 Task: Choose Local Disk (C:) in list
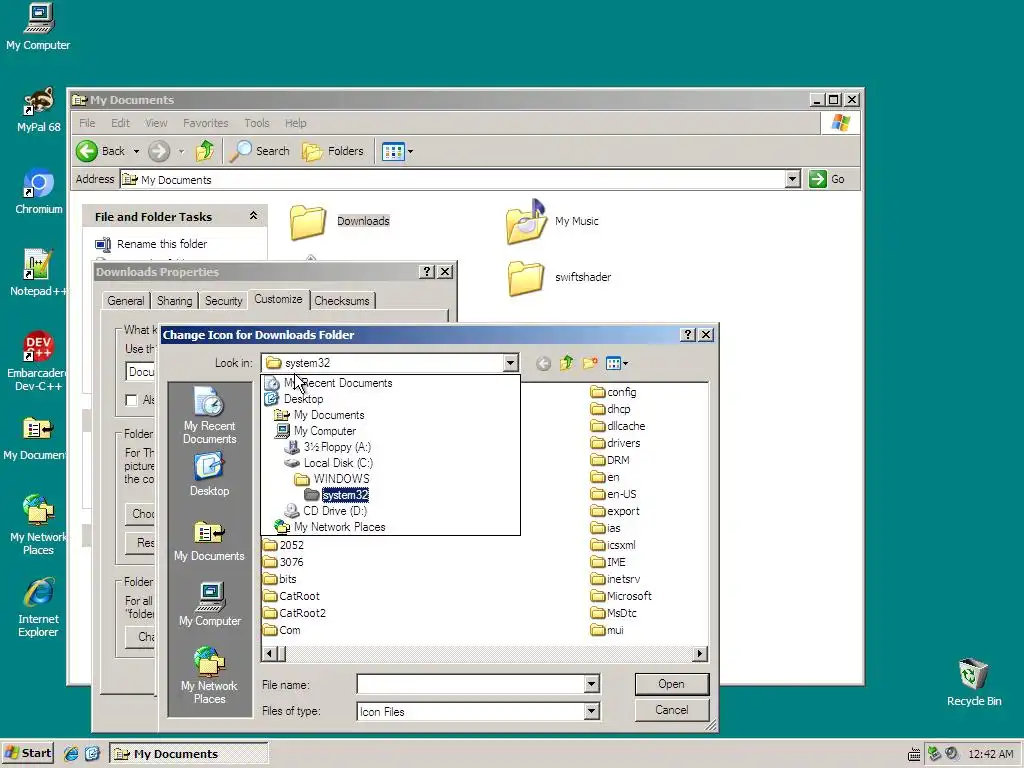[x=328, y=463]
